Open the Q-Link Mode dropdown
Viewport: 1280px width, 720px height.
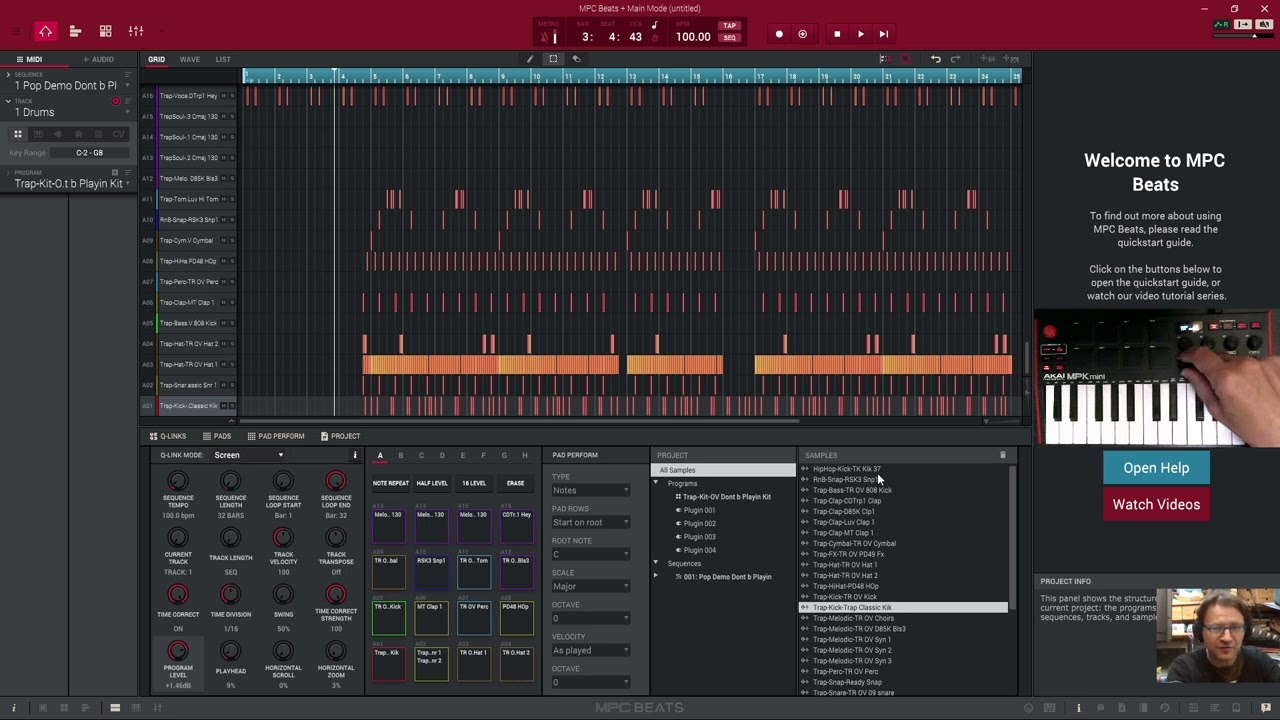249,455
